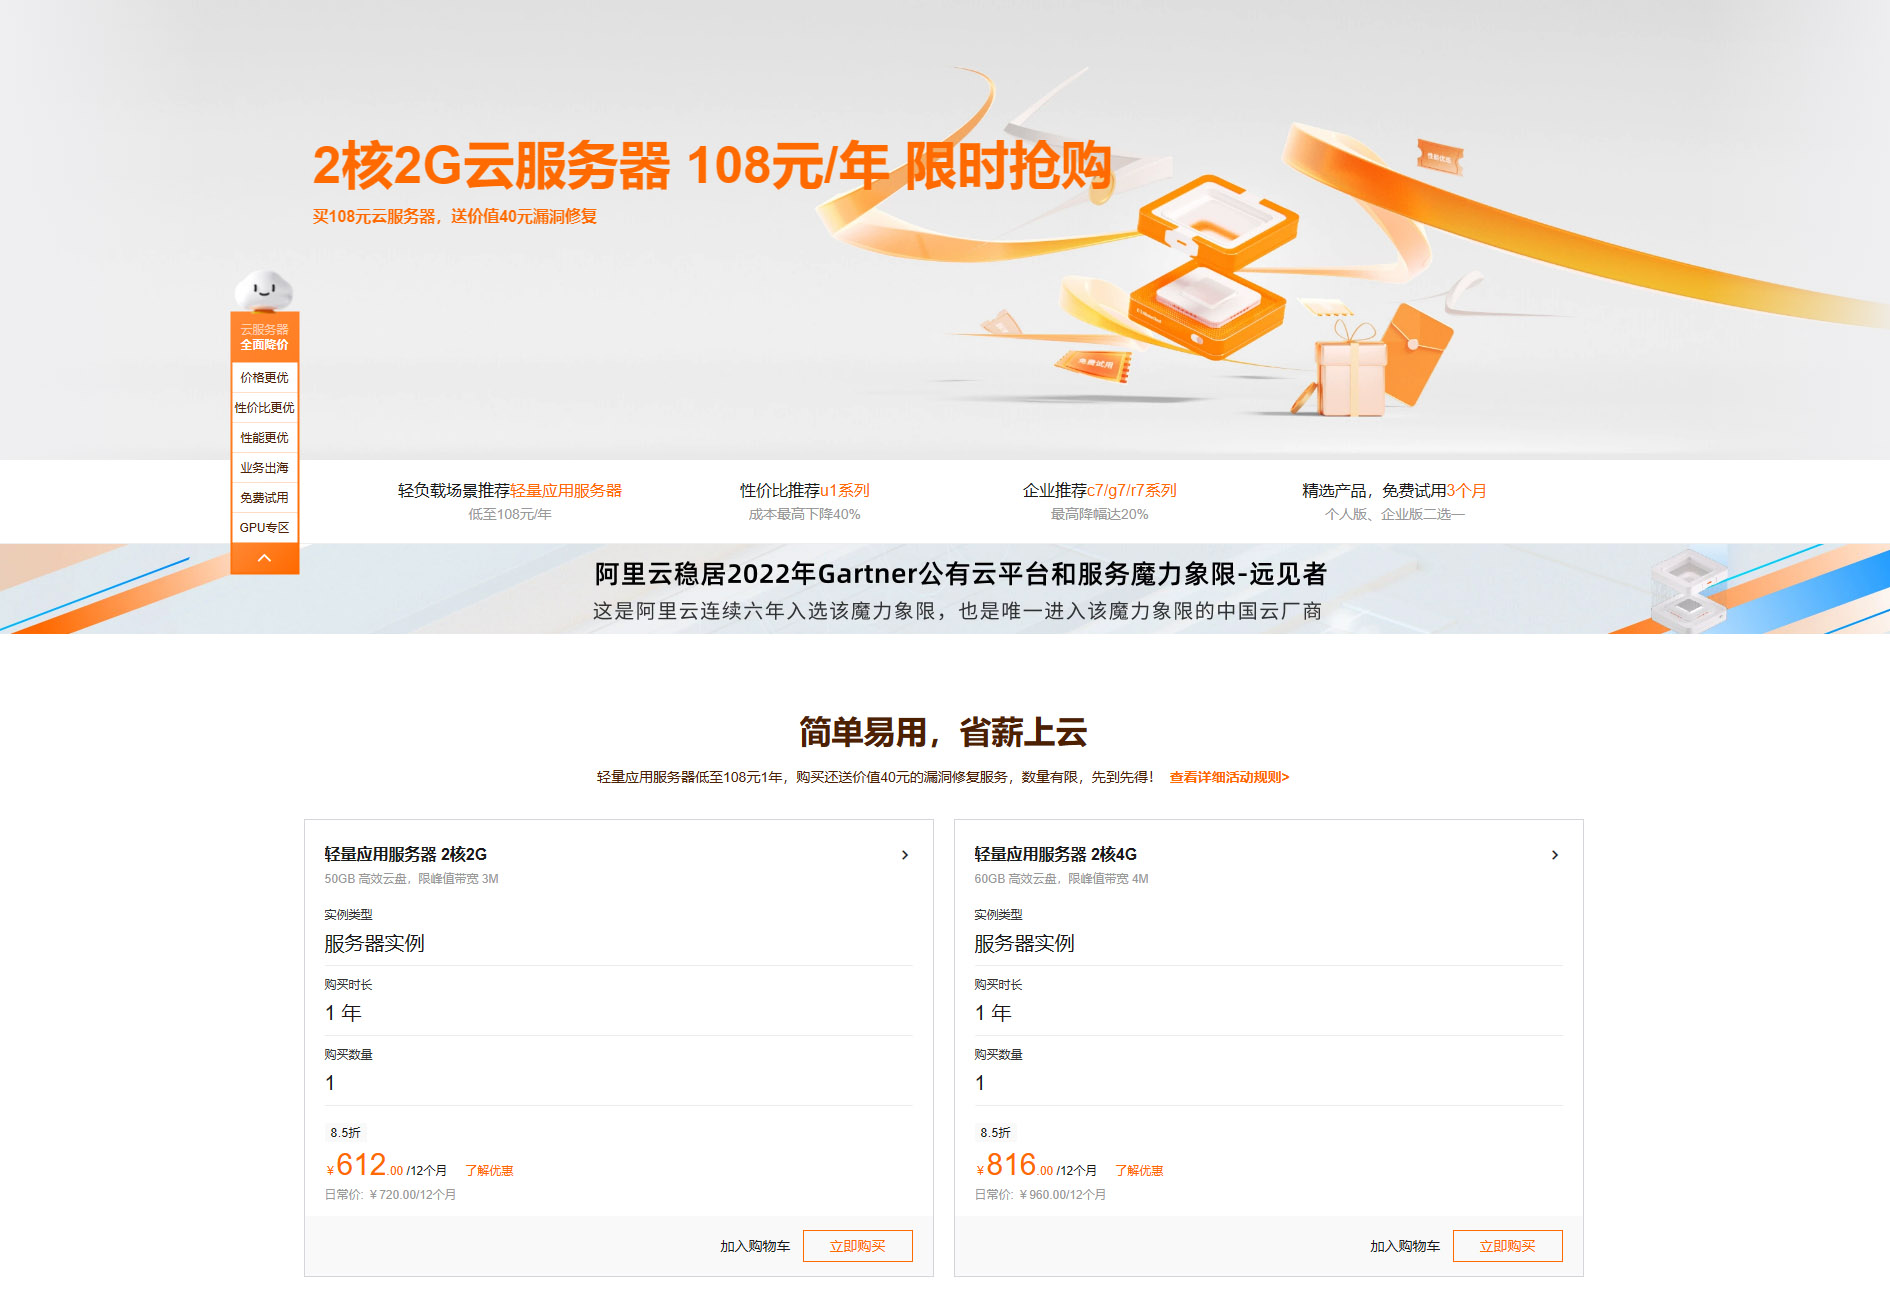Viewport: 1890px width, 1300px height.
Task: Open the 2核4G server card arrow
Action: click(x=1555, y=855)
